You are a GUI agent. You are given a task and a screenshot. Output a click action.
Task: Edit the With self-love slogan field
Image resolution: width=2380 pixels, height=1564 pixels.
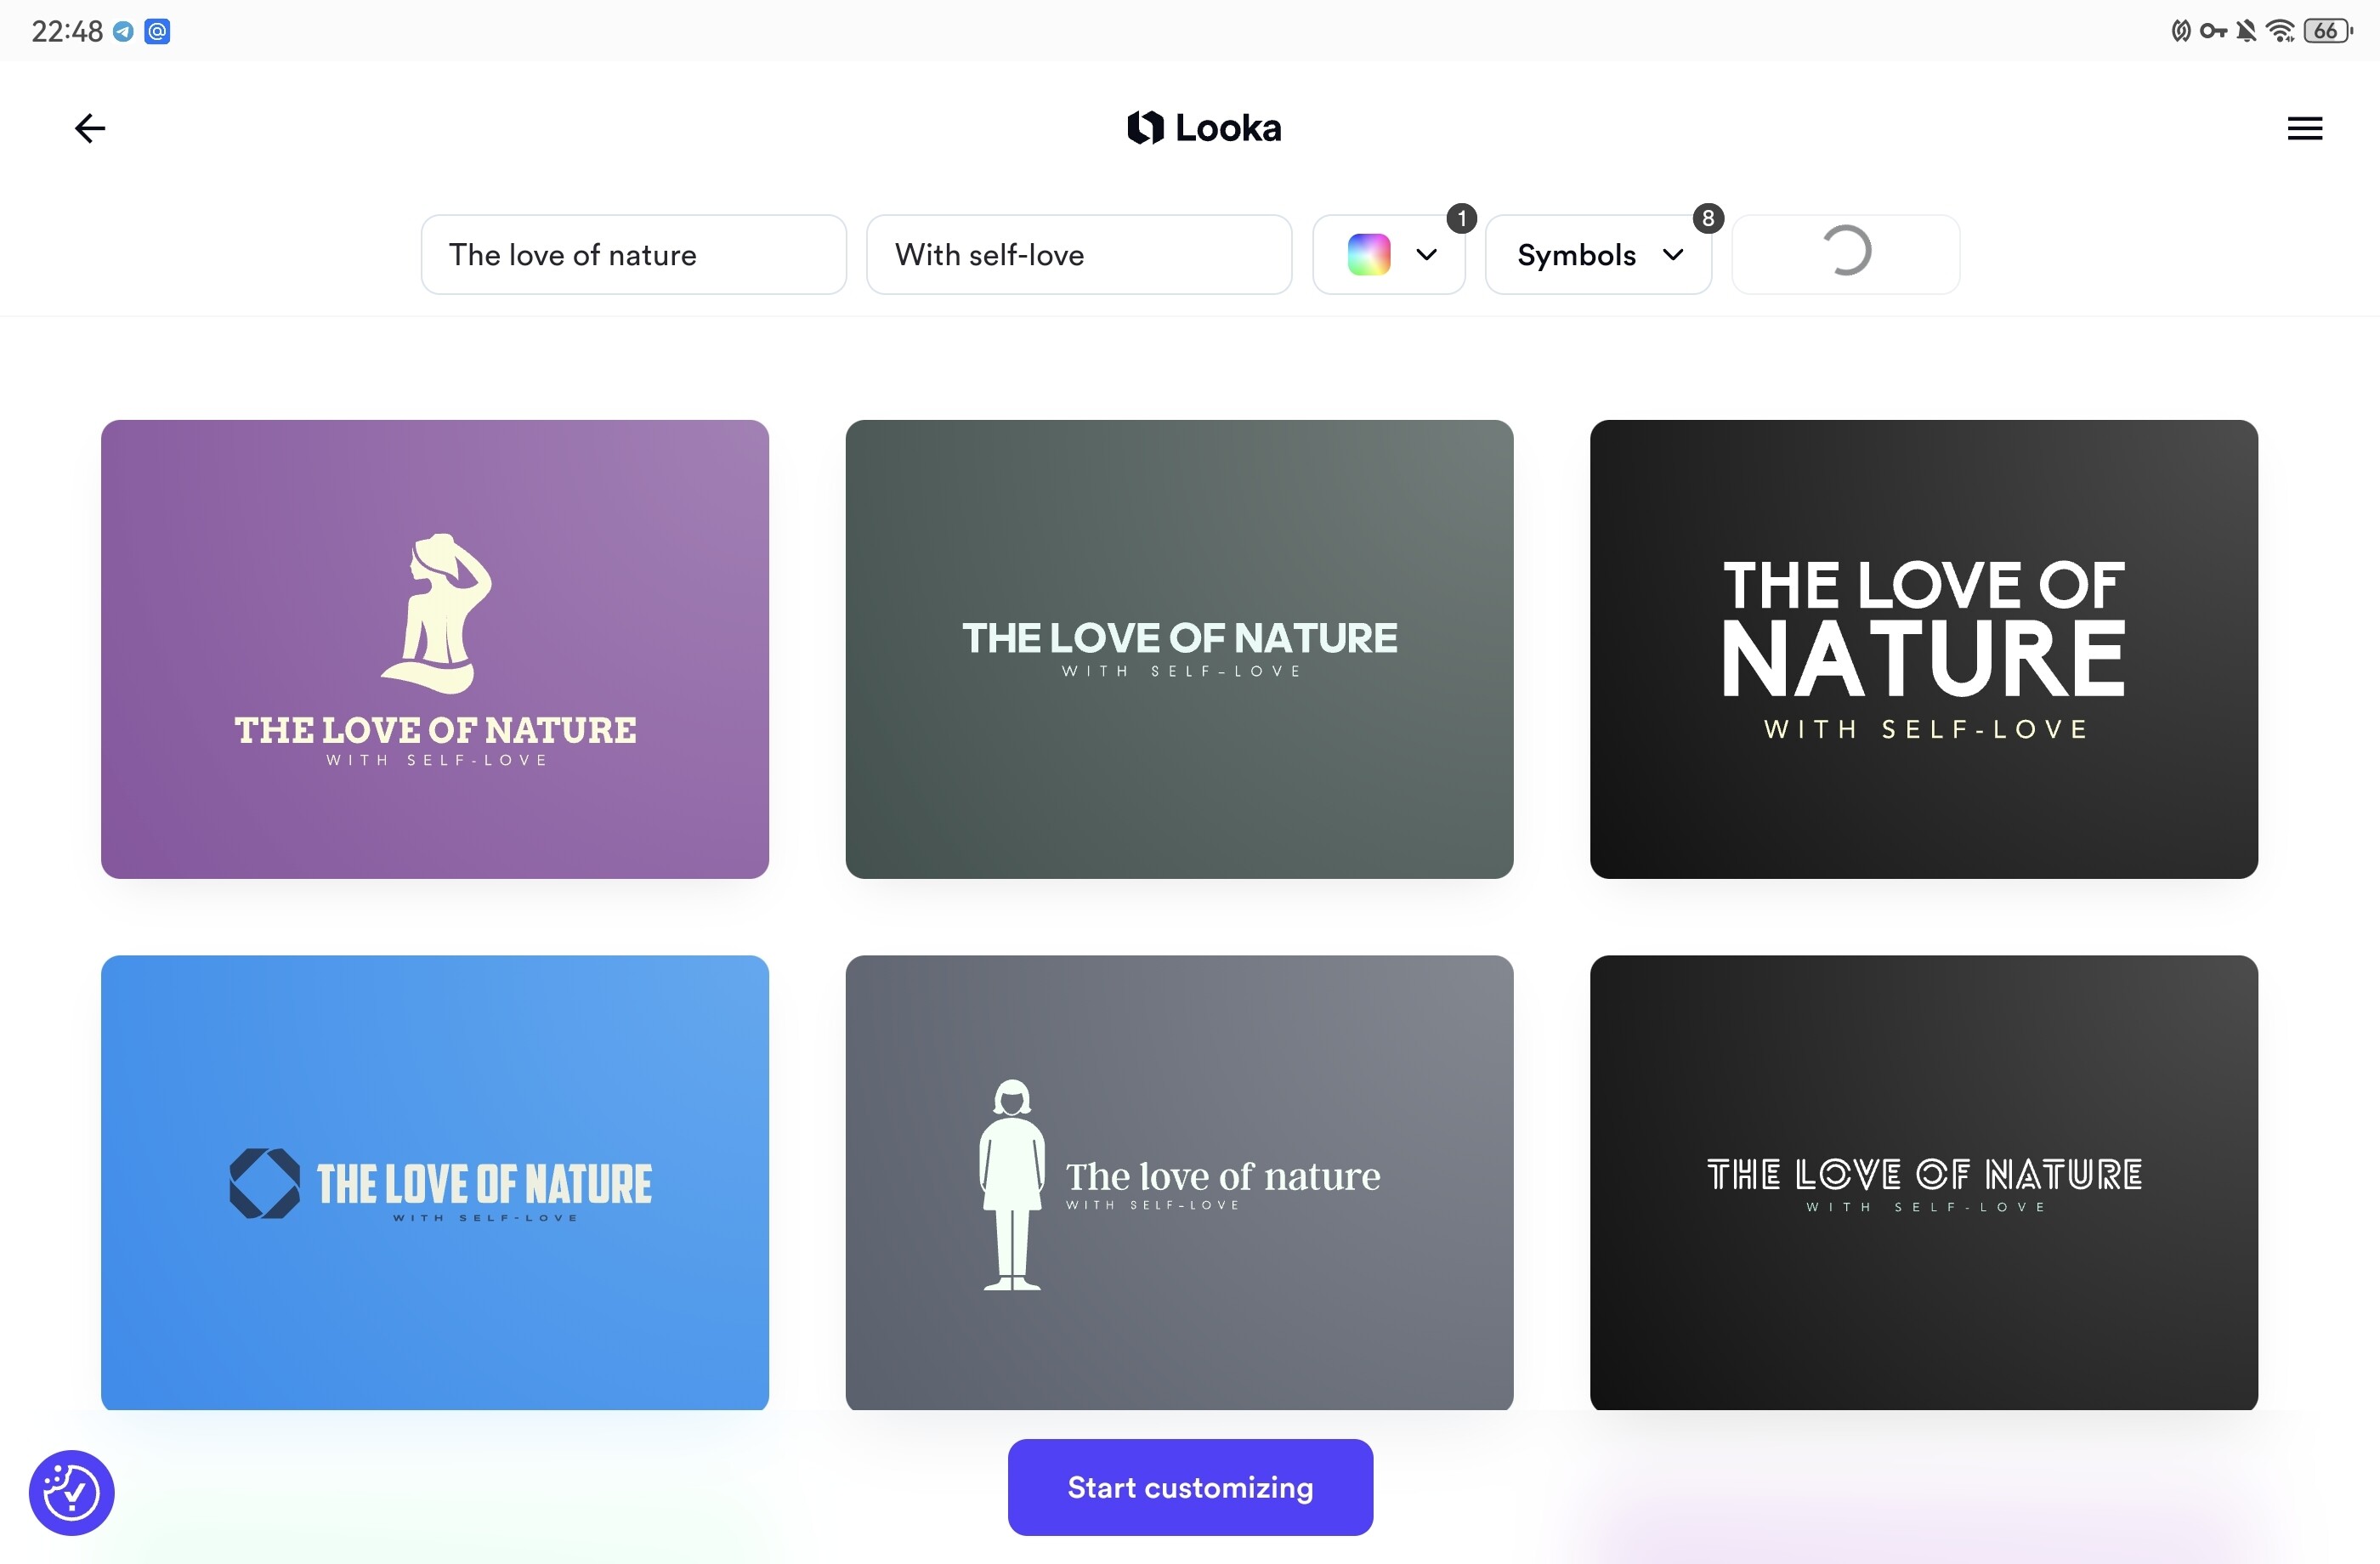[x=1078, y=254]
